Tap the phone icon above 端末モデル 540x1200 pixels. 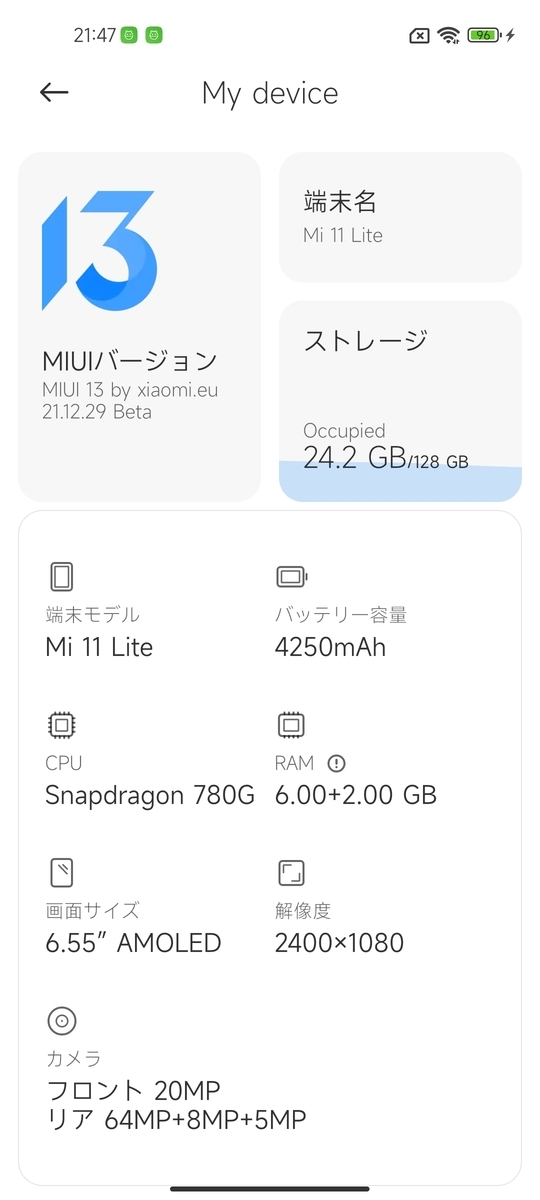tap(61, 577)
